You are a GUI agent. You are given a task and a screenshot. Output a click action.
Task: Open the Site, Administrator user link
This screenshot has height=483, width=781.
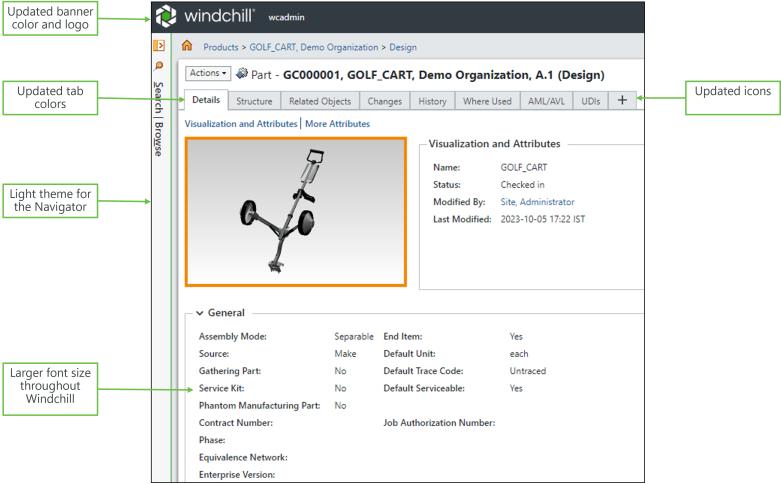(537, 202)
